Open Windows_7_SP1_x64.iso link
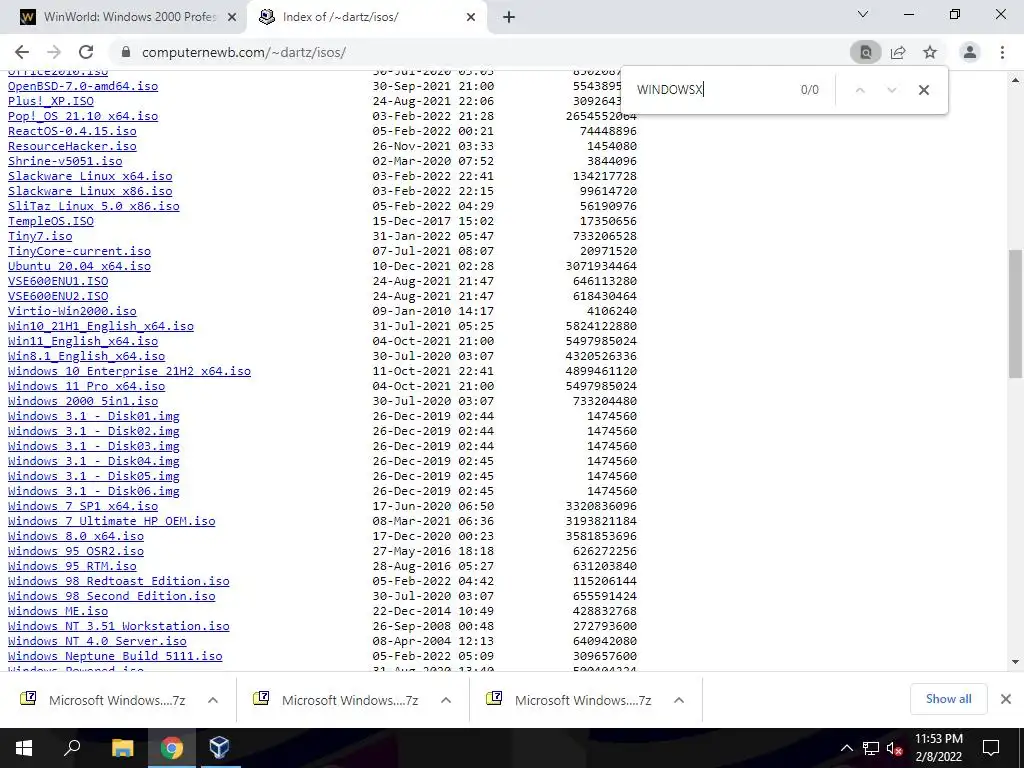The image size is (1024, 768). click(x=83, y=506)
